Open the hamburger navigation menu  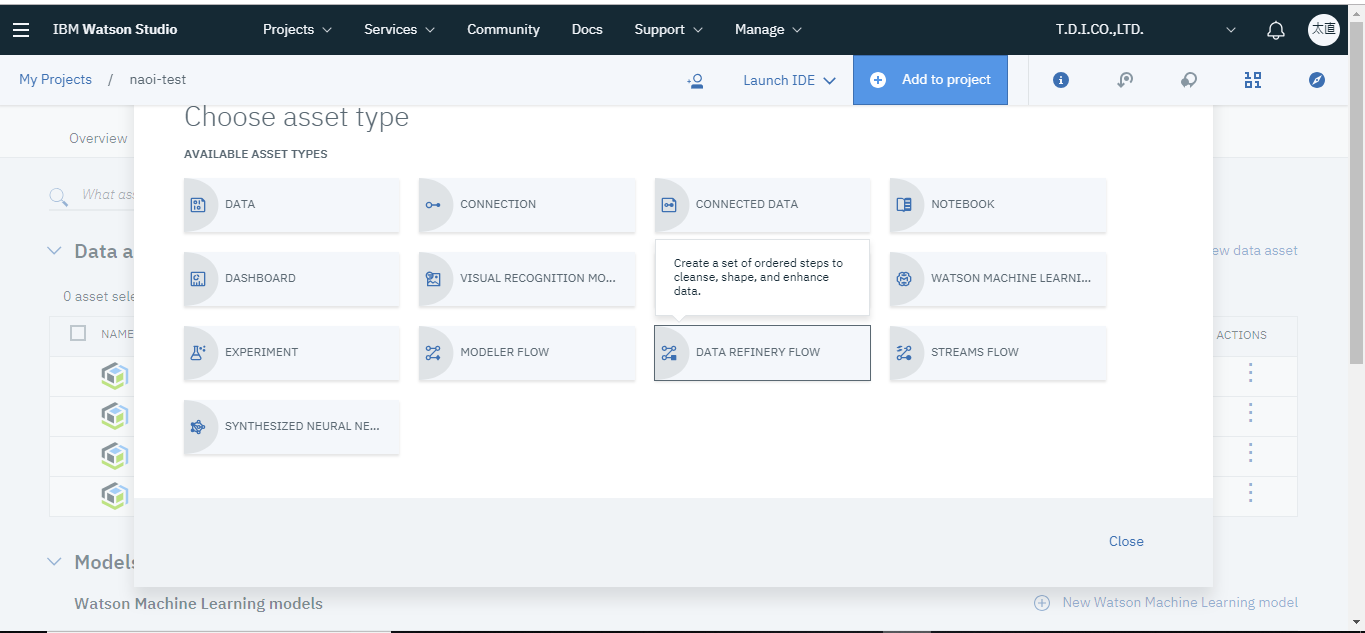pyautogui.click(x=21, y=29)
